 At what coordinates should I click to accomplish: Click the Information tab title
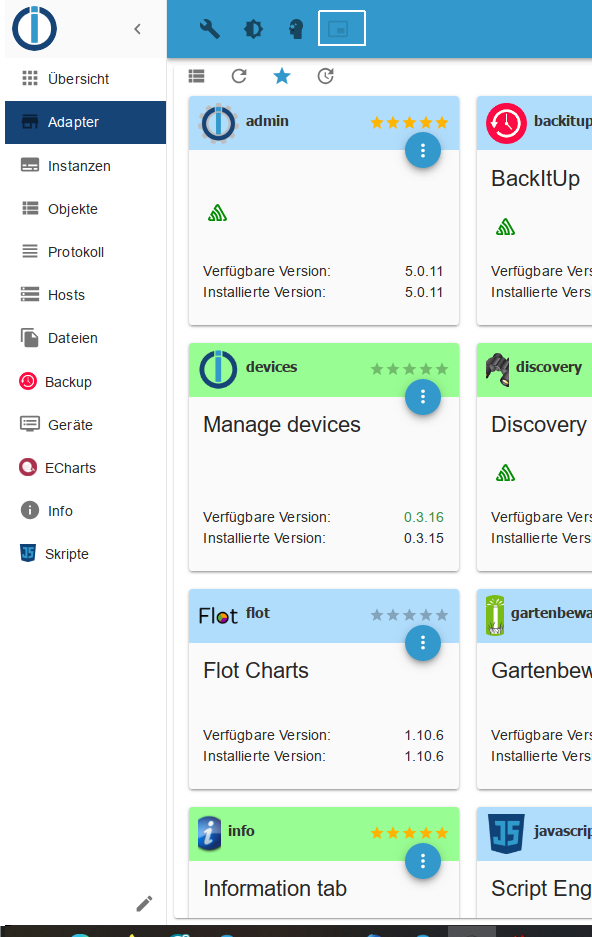click(x=275, y=889)
